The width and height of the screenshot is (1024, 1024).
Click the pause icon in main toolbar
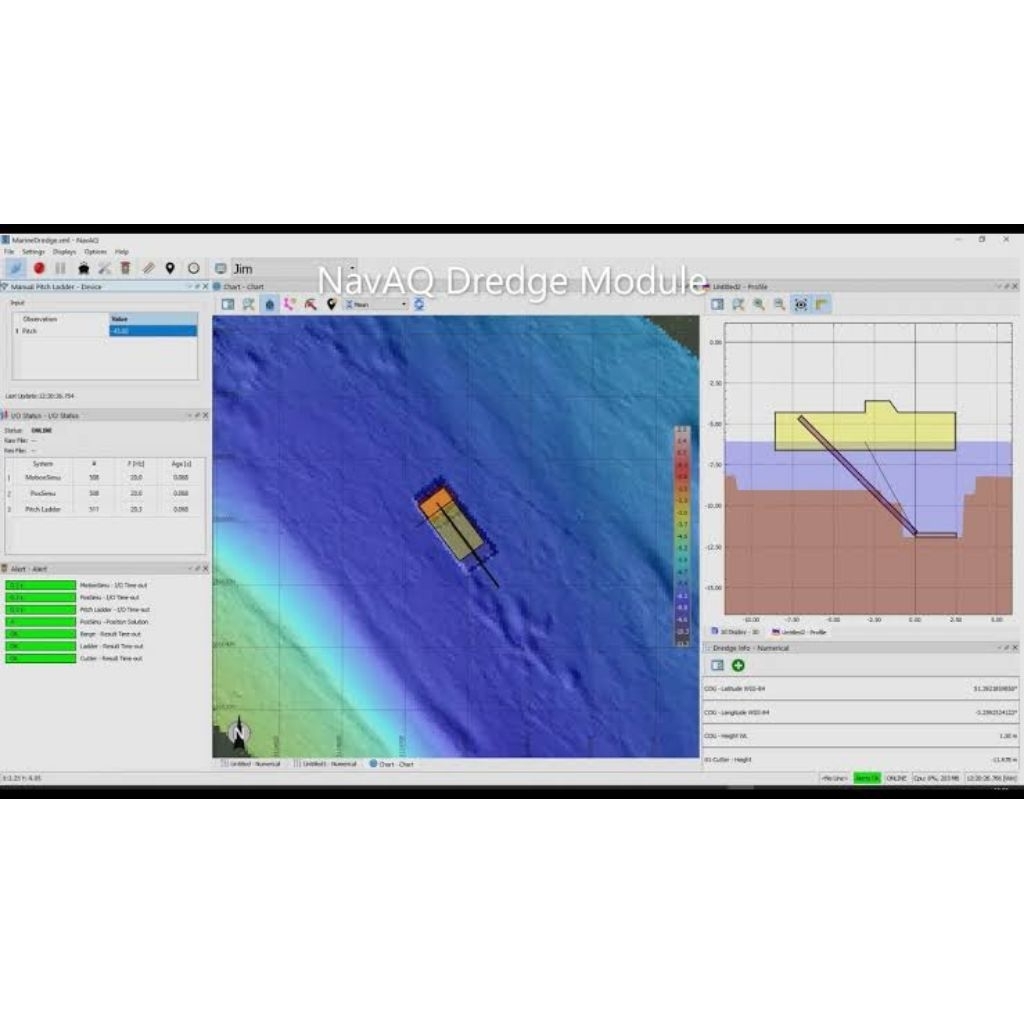pos(60,268)
